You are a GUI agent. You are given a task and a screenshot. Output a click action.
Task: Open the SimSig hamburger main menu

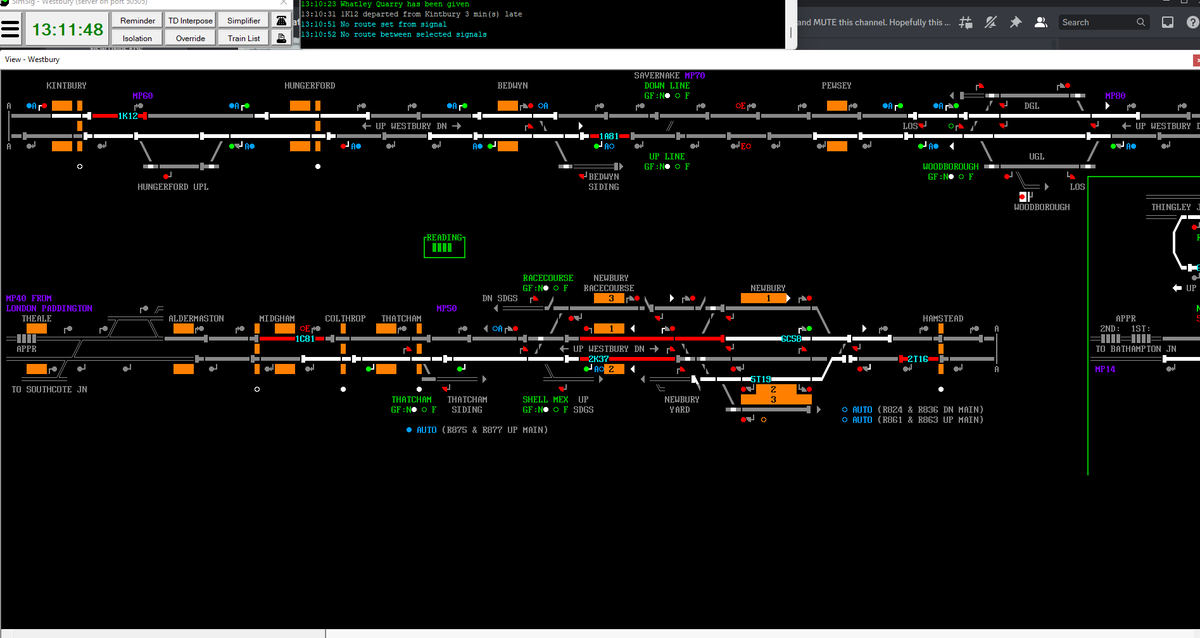(x=10, y=30)
